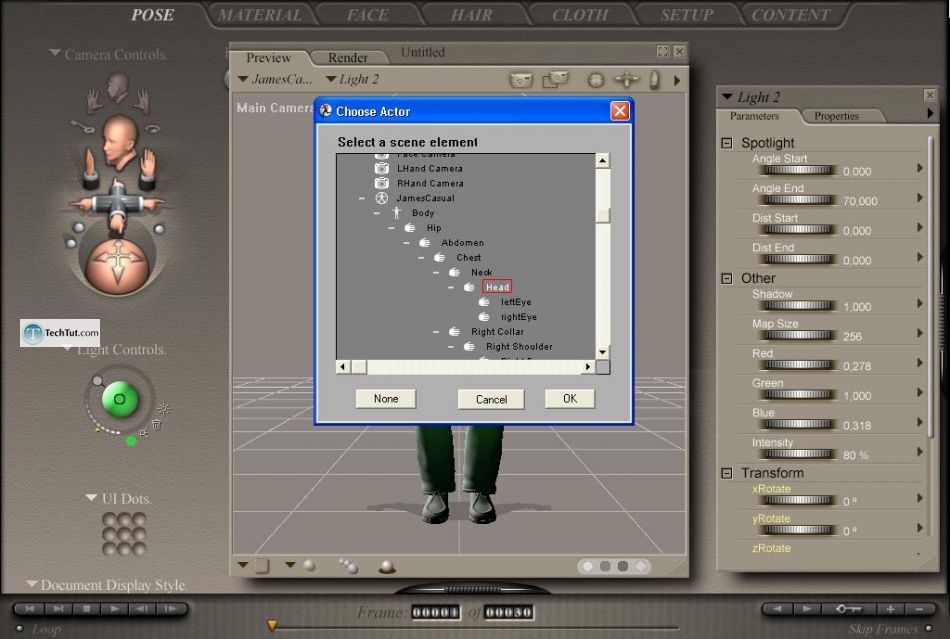The image size is (950, 639).
Task: Select Head in the actor tree
Action: 497,287
